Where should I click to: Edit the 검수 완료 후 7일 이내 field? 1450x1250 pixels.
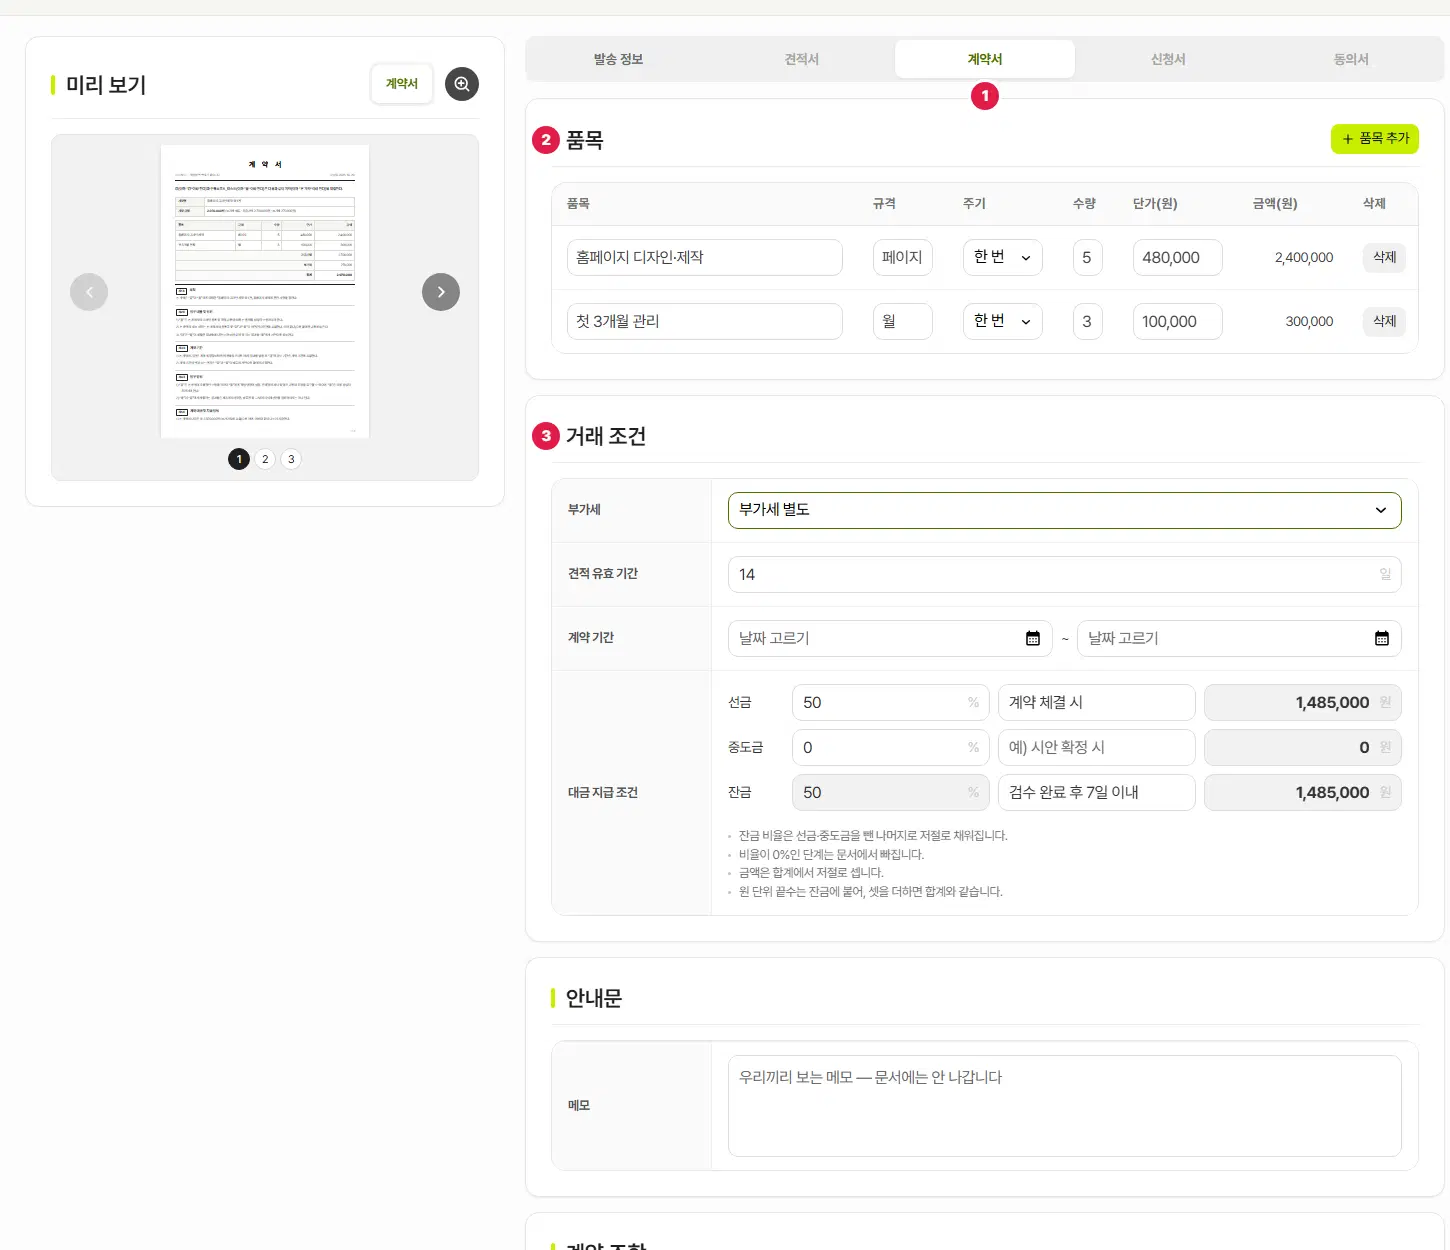pos(1096,792)
